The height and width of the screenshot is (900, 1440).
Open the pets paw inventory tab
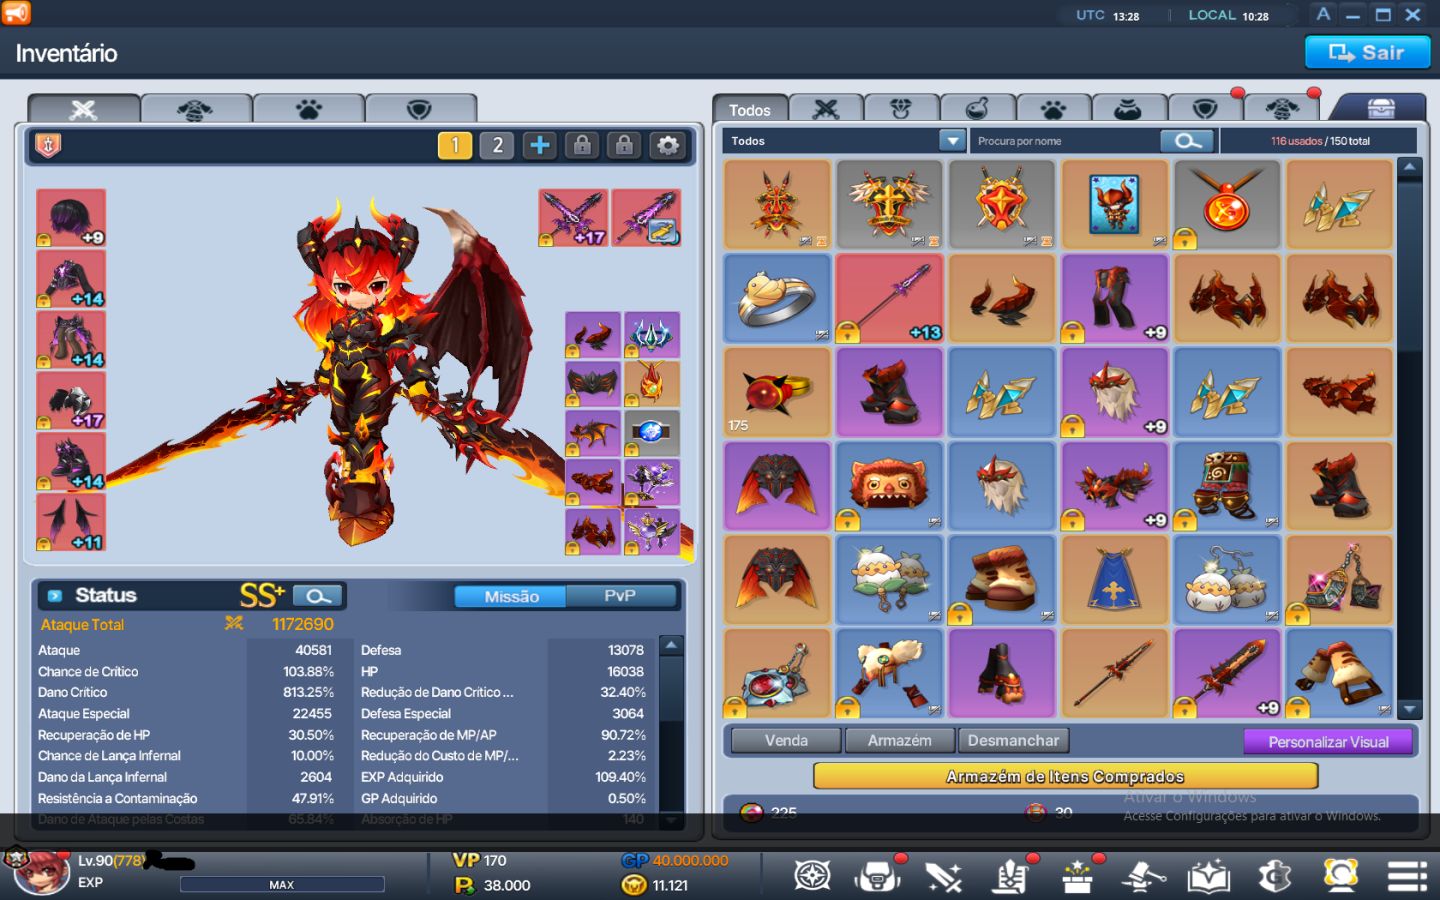click(1052, 109)
